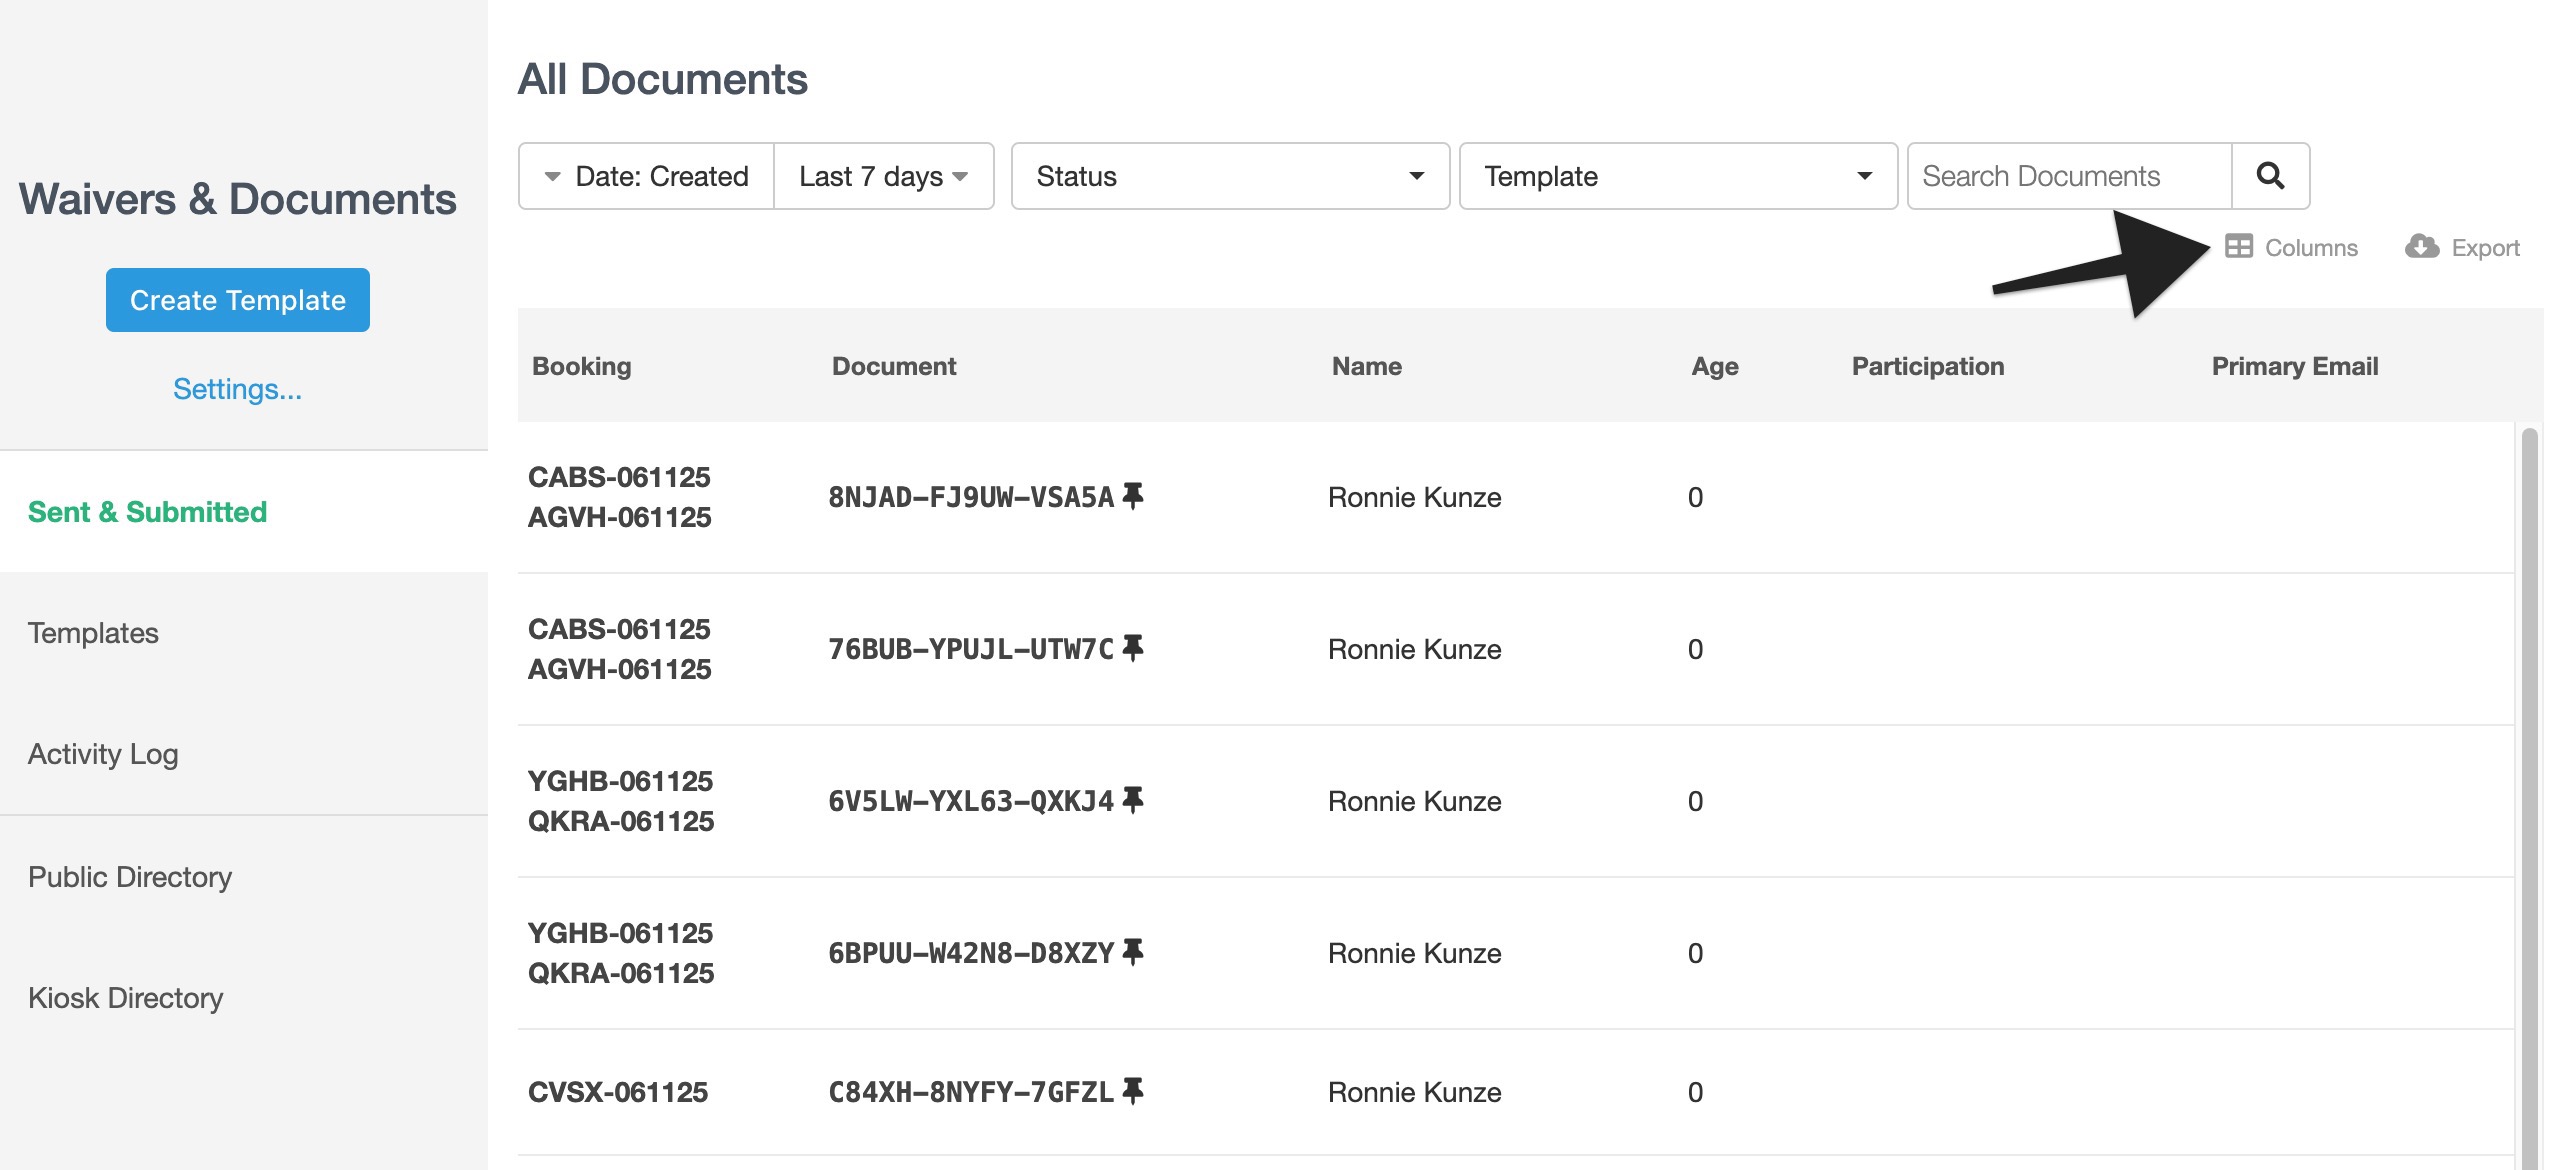This screenshot has height=1170, width=2558.
Task: Expand the Template filter dropdown
Action: (x=1678, y=176)
